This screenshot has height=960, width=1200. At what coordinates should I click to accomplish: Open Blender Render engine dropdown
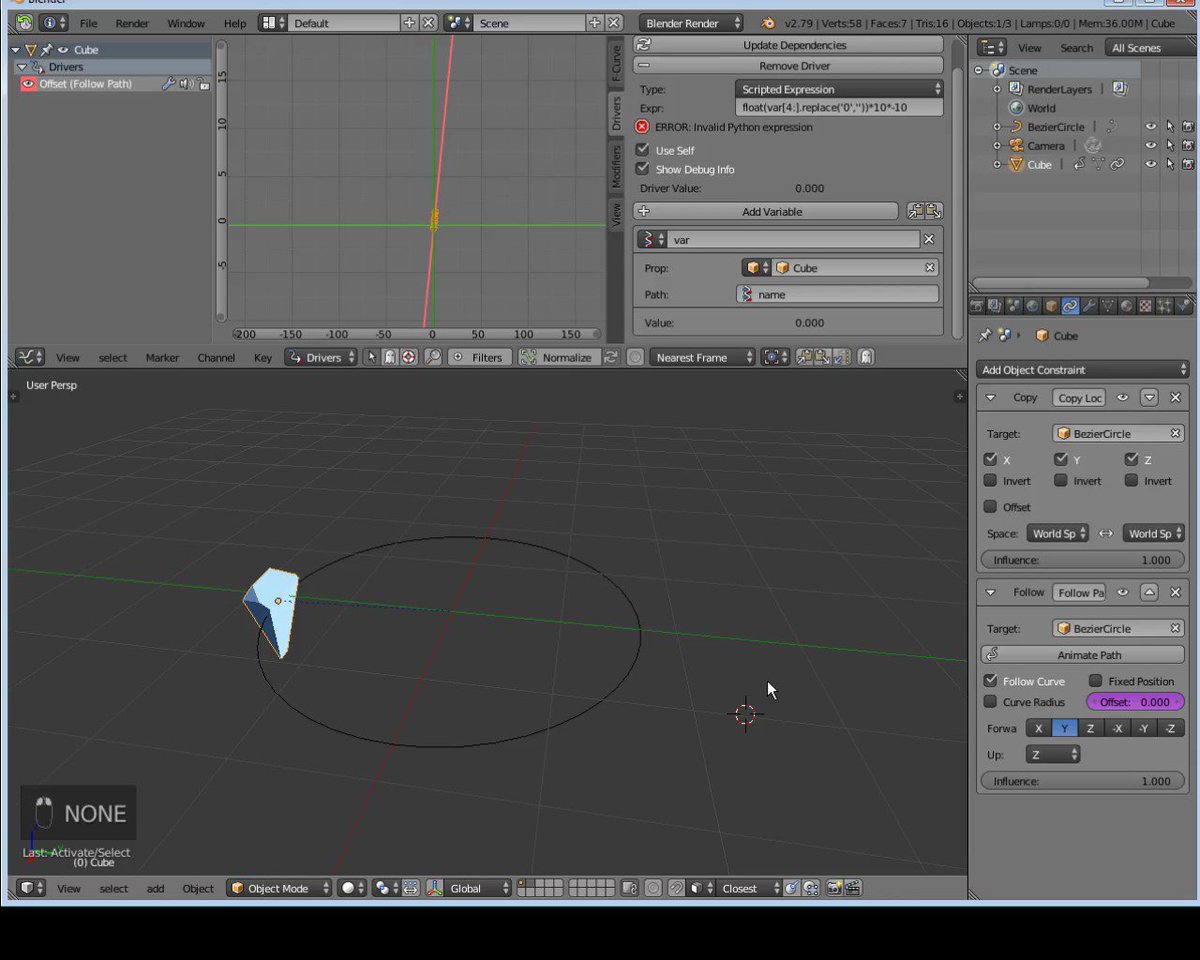click(692, 23)
